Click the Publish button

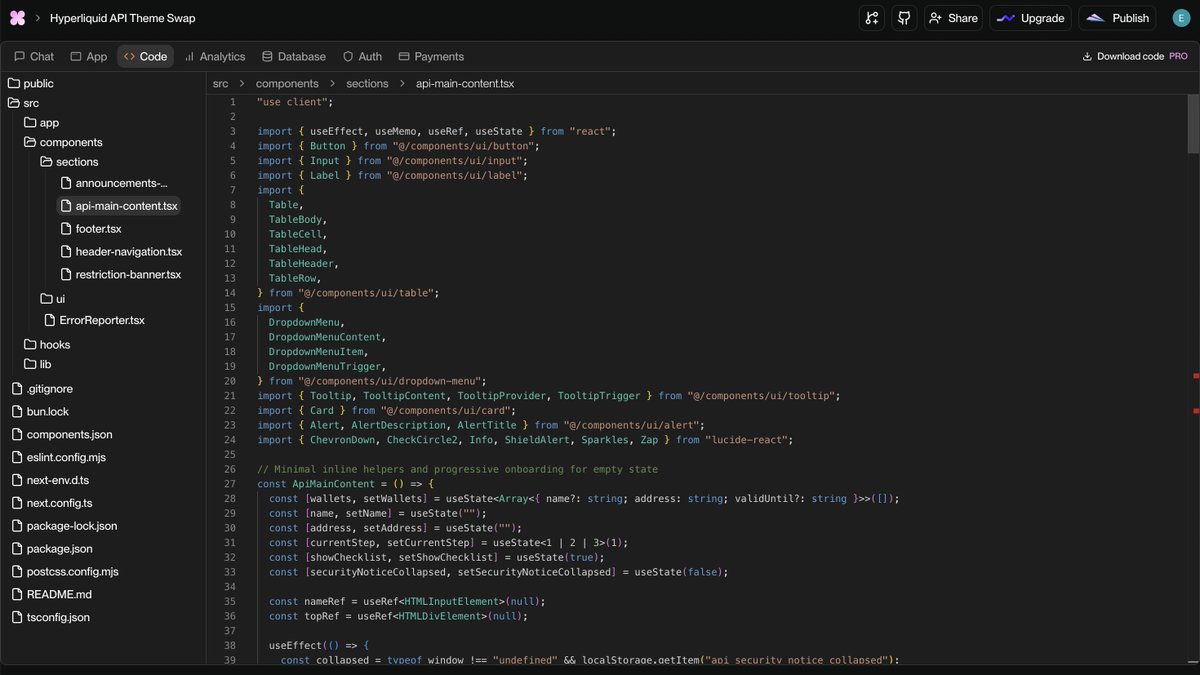pos(1116,17)
